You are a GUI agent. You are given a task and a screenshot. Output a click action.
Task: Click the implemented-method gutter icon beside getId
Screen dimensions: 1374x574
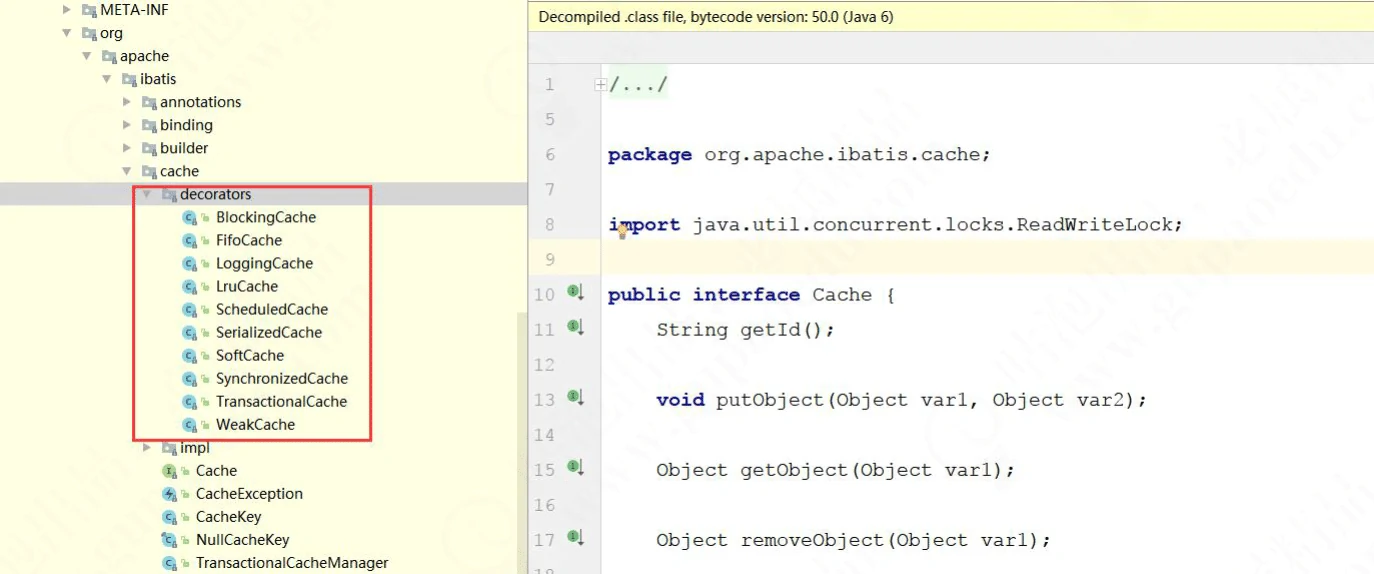[575, 327]
